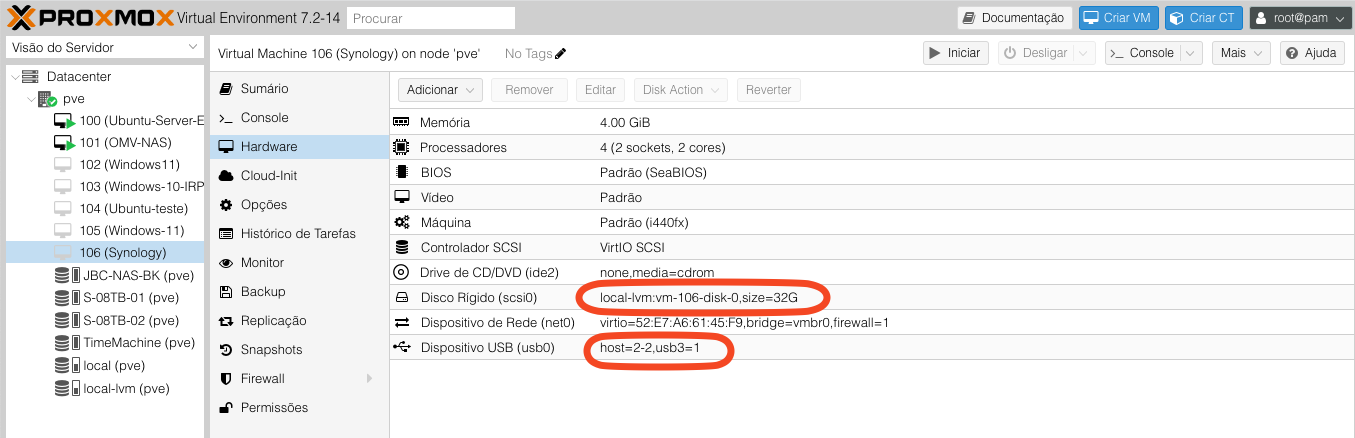
Task: Click the USB device icon for usb0
Action: click(x=402, y=347)
